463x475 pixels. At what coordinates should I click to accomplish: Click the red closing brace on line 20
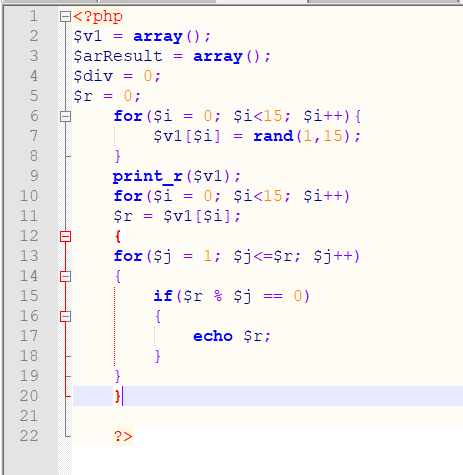(117, 397)
